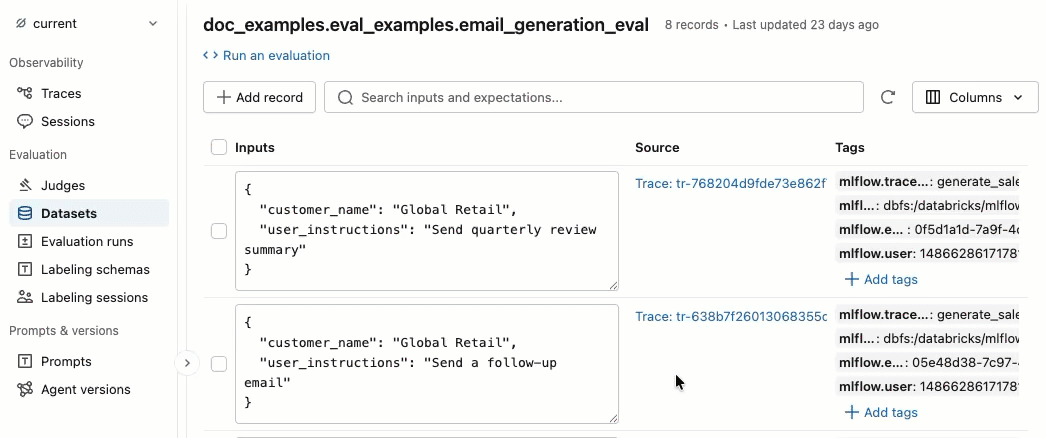Click the refresh icon beside search
Viewport: 1046px width, 438px height.
tap(887, 98)
